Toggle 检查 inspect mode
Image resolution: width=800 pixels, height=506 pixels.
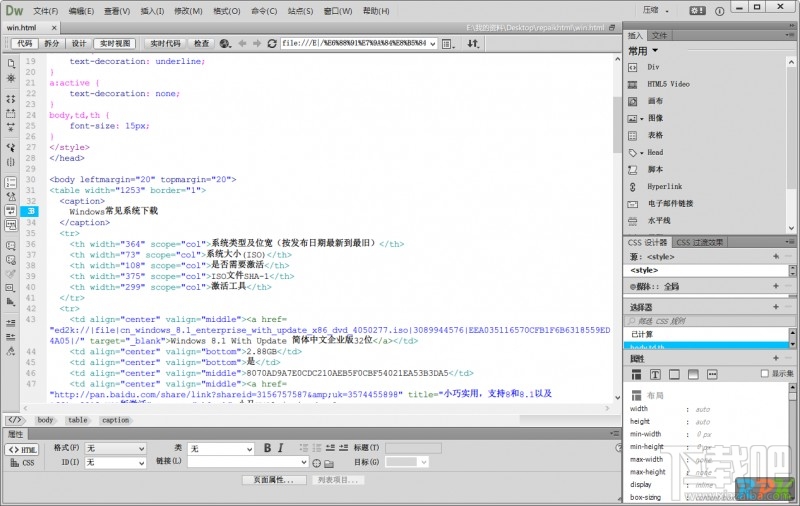[202, 44]
